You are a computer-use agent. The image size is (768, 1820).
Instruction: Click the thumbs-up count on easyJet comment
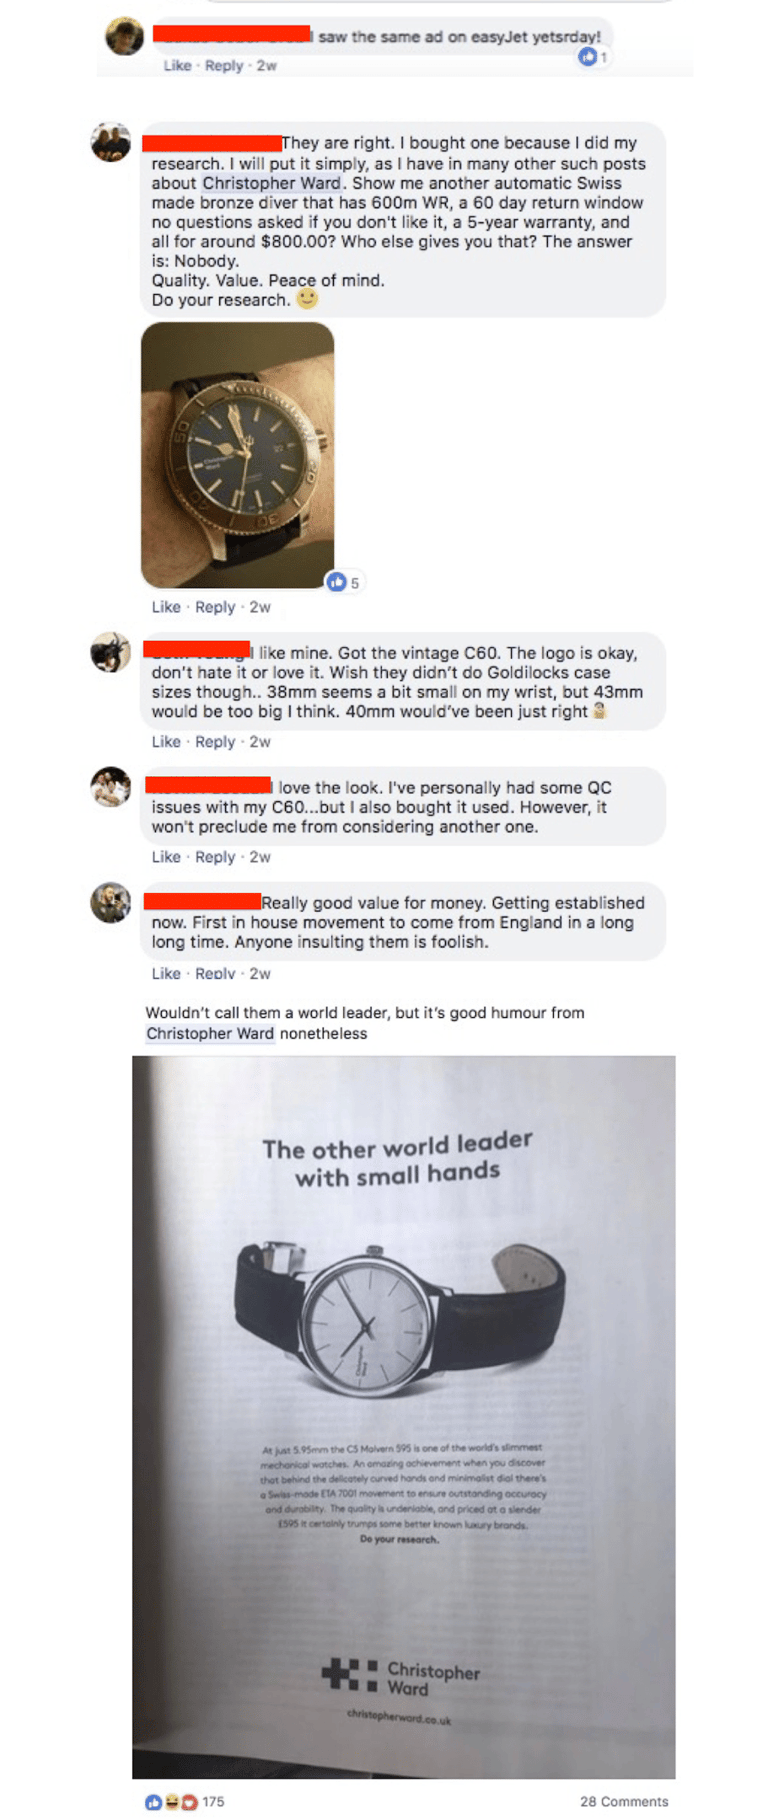593,57
